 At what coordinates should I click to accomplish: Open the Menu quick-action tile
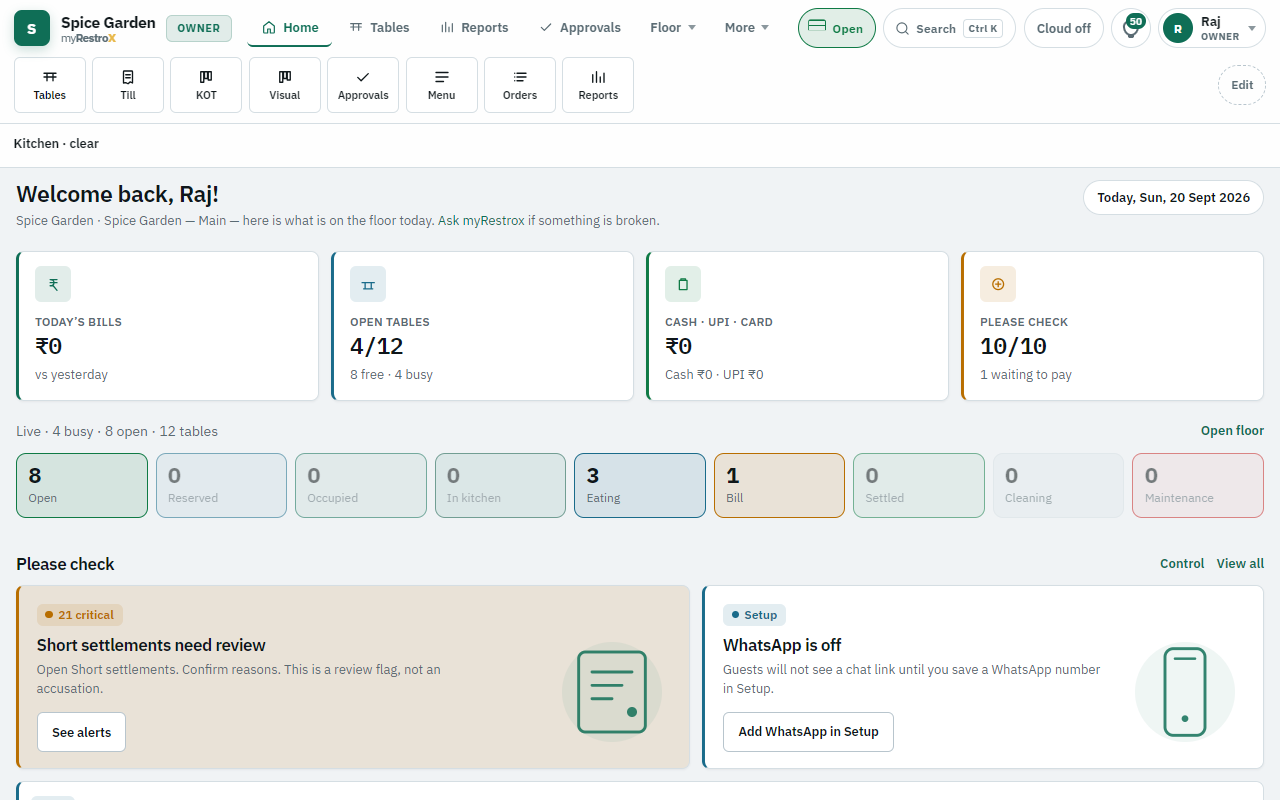coord(442,85)
